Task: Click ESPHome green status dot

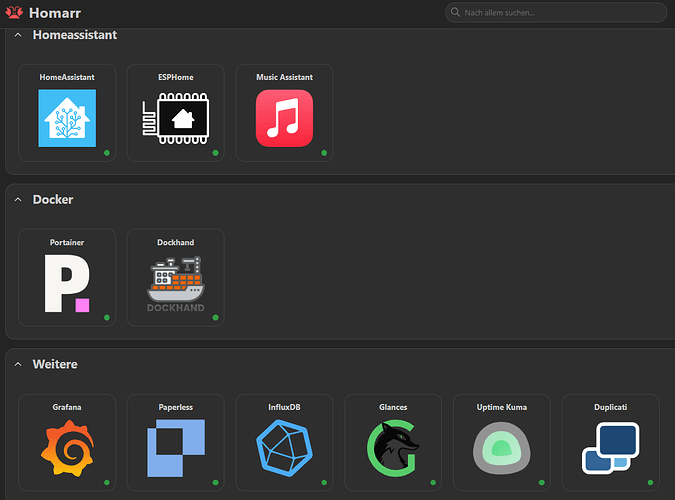Action: click(216, 153)
